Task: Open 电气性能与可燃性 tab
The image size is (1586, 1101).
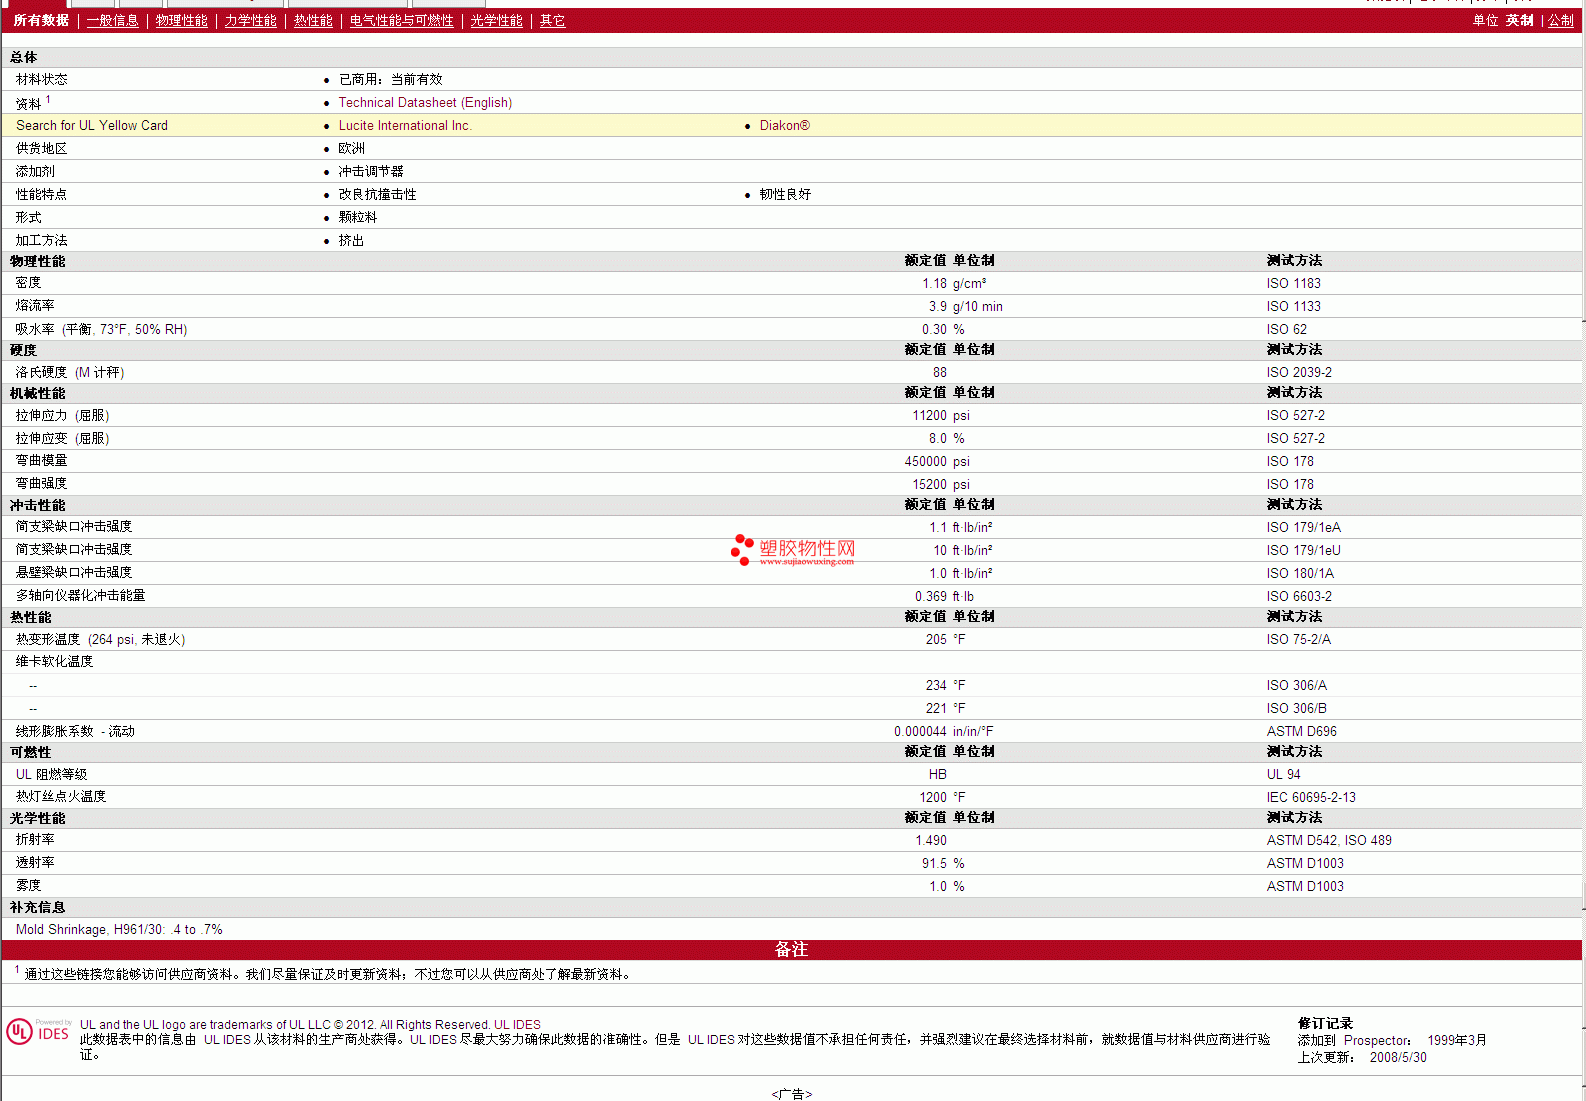Action: point(401,21)
